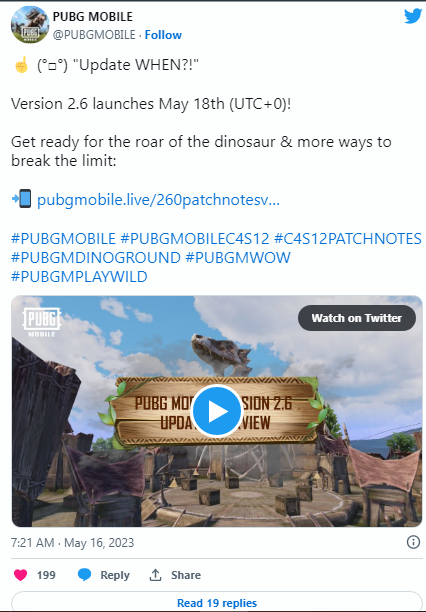Follow the @PUBGMOBILE account
Screen dimensions: 426x612
pos(163,35)
